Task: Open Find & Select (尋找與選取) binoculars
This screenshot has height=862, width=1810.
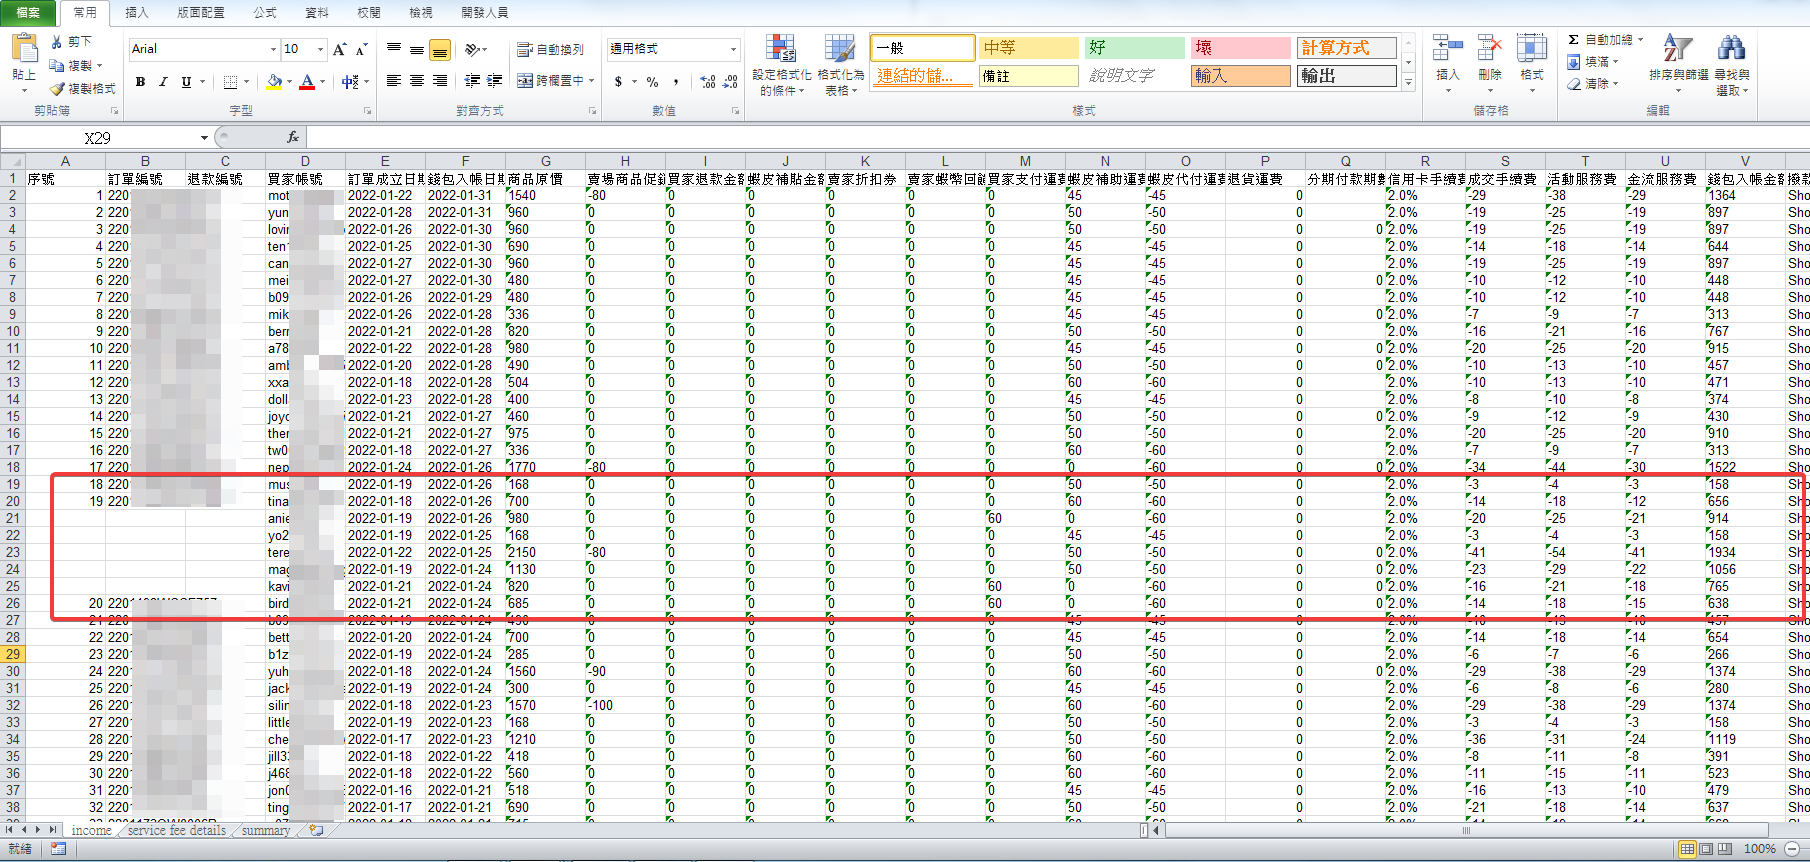Action: [1731, 58]
